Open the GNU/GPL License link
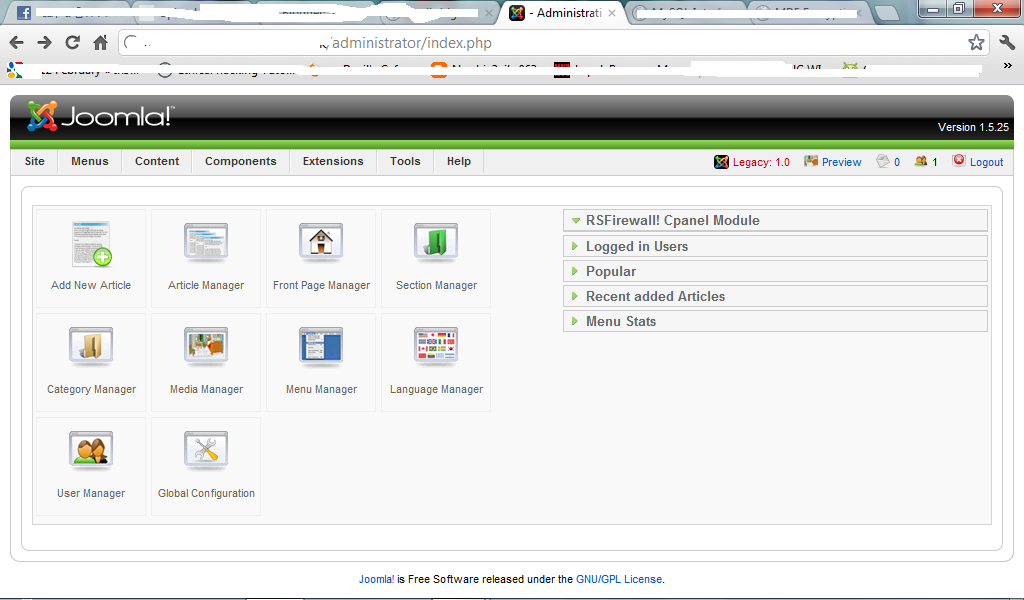The width and height of the screenshot is (1024, 600). tap(619, 579)
